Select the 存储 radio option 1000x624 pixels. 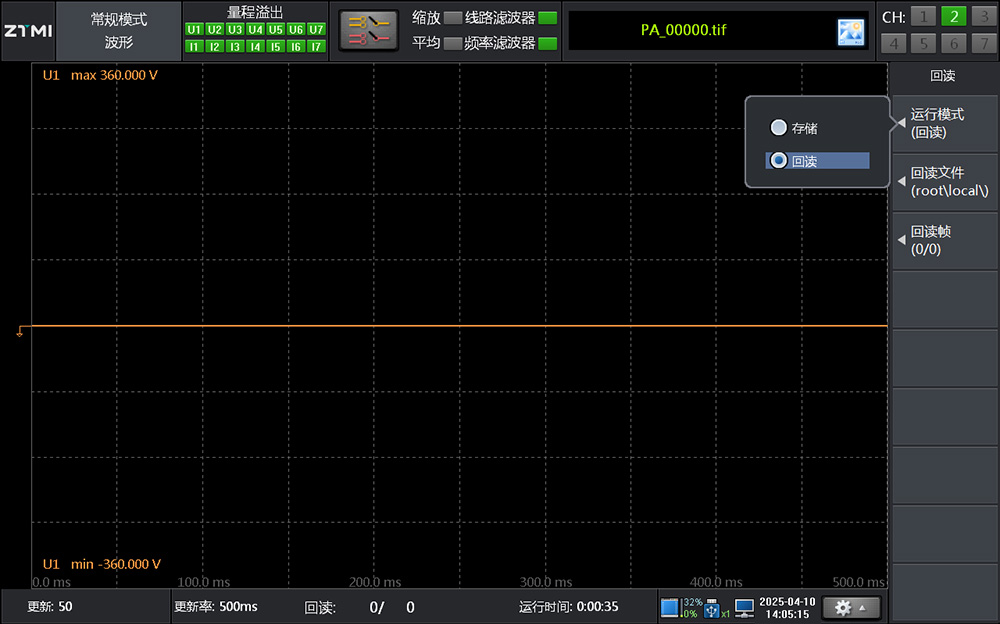coord(779,128)
